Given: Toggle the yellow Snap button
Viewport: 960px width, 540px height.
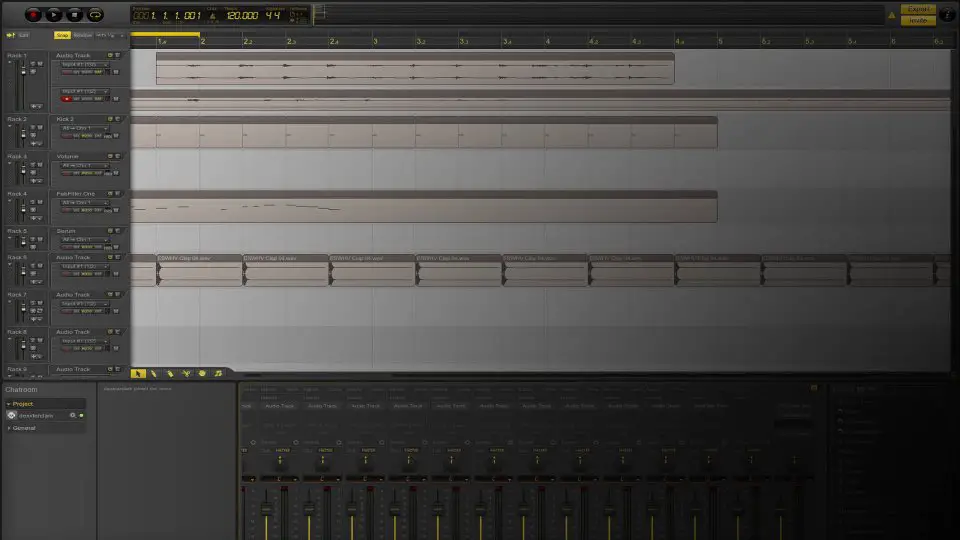Looking at the screenshot, I should point(62,36).
